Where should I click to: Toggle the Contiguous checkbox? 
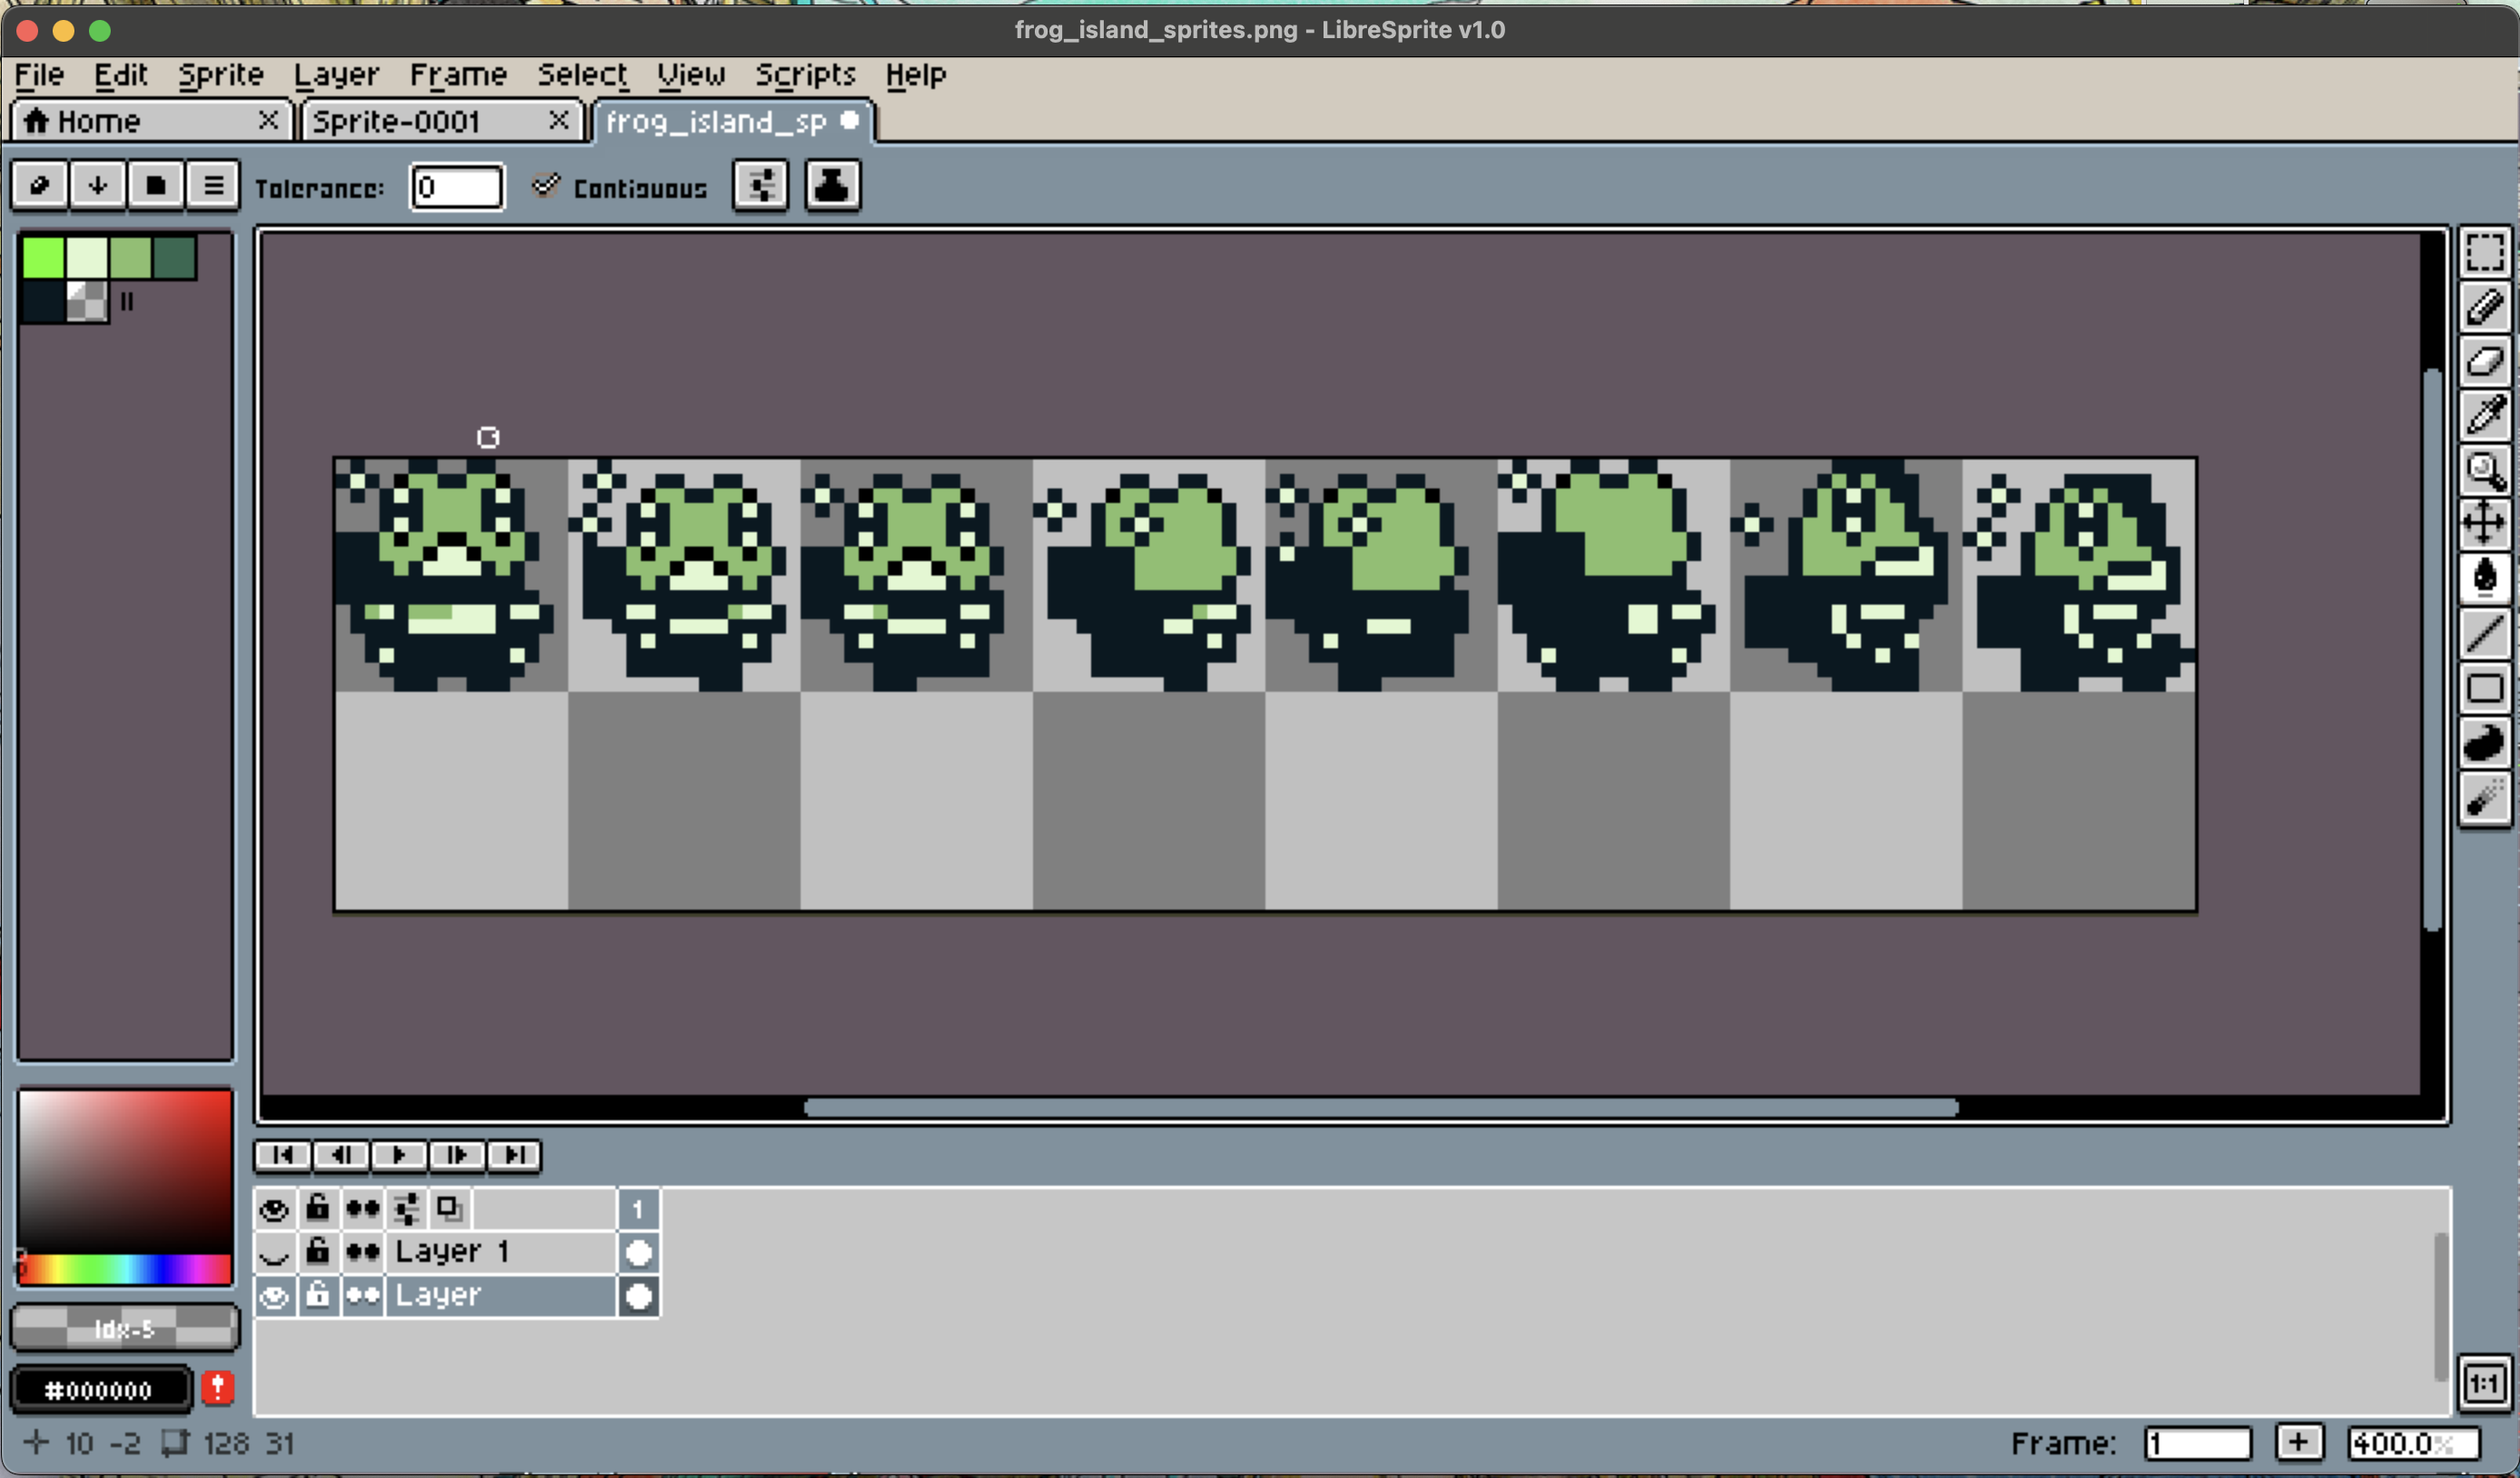[546, 186]
